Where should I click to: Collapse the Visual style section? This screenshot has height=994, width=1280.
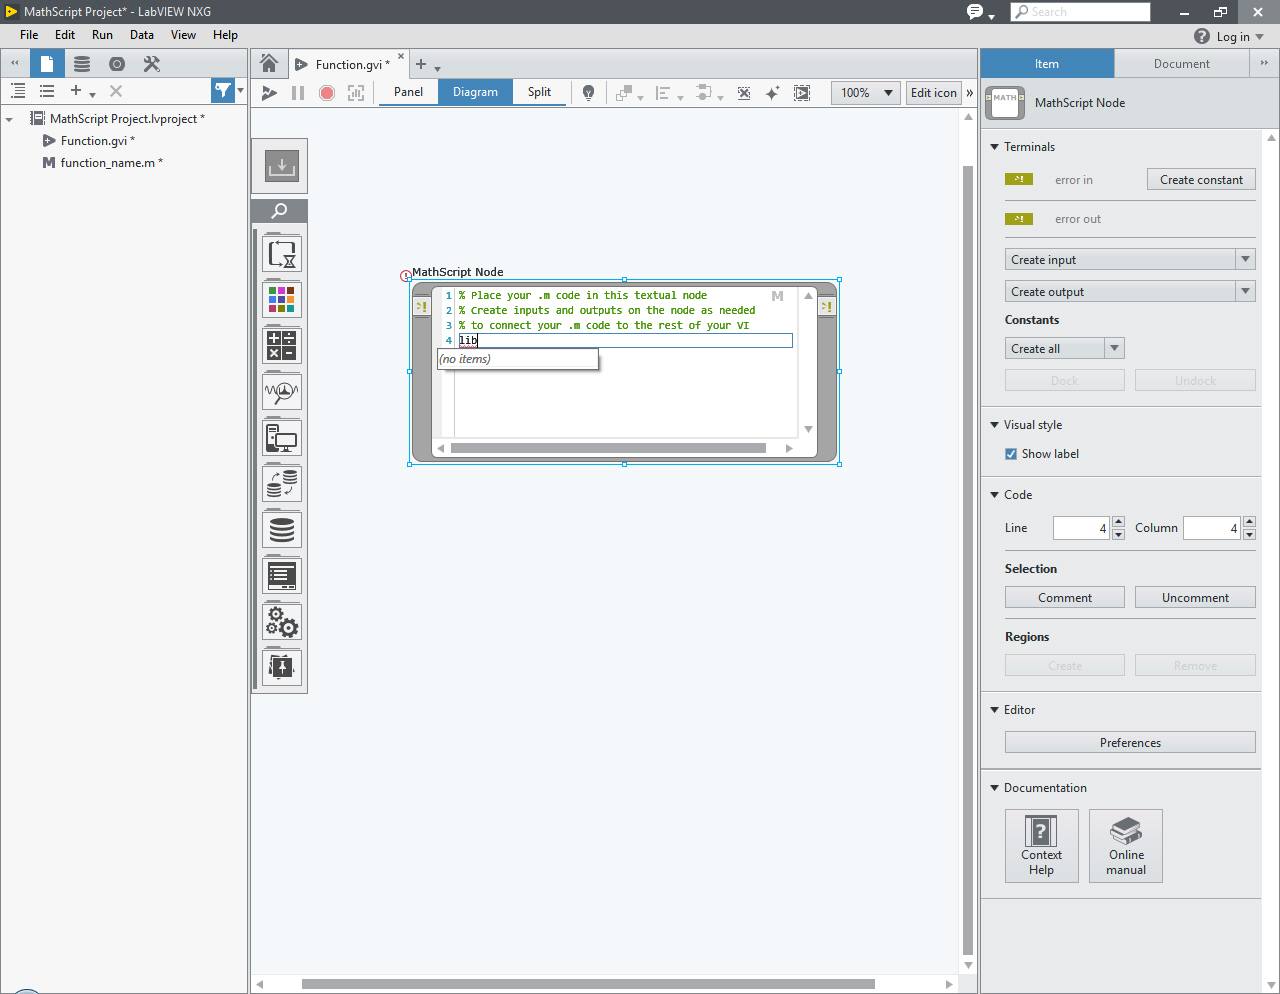click(x=995, y=425)
